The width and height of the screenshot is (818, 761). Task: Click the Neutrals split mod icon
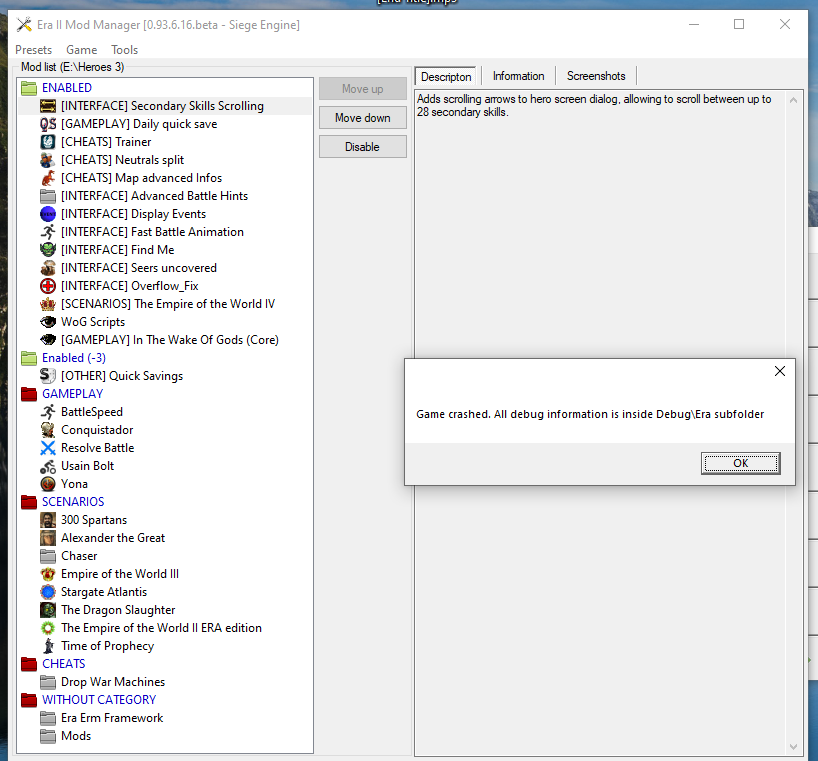pos(47,160)
